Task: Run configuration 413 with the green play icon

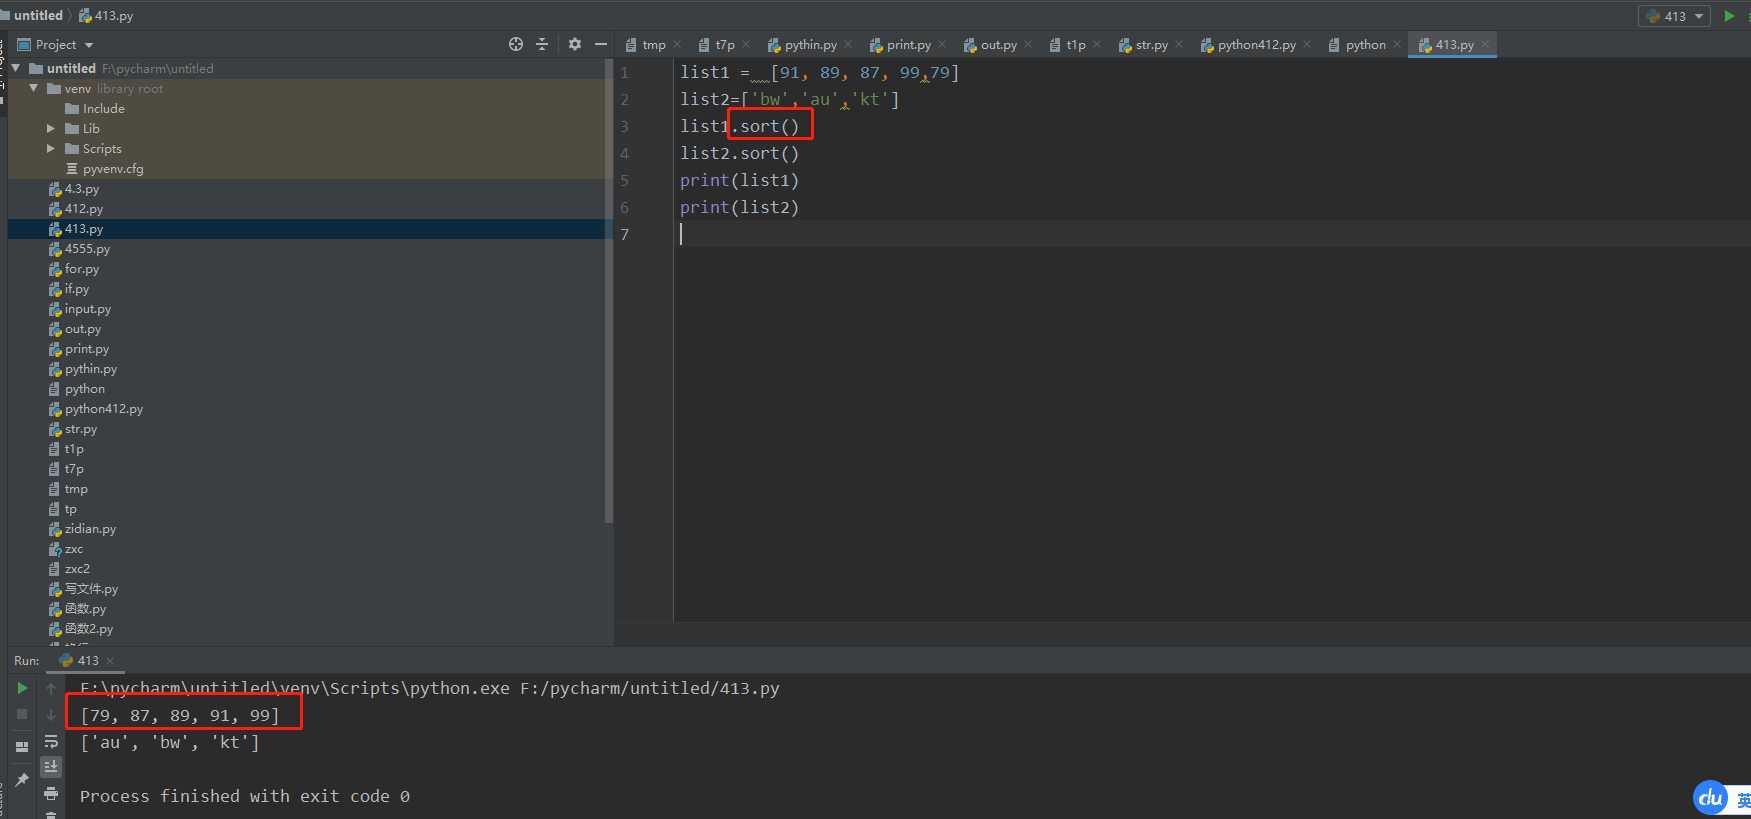Action: coord(1729,16)
